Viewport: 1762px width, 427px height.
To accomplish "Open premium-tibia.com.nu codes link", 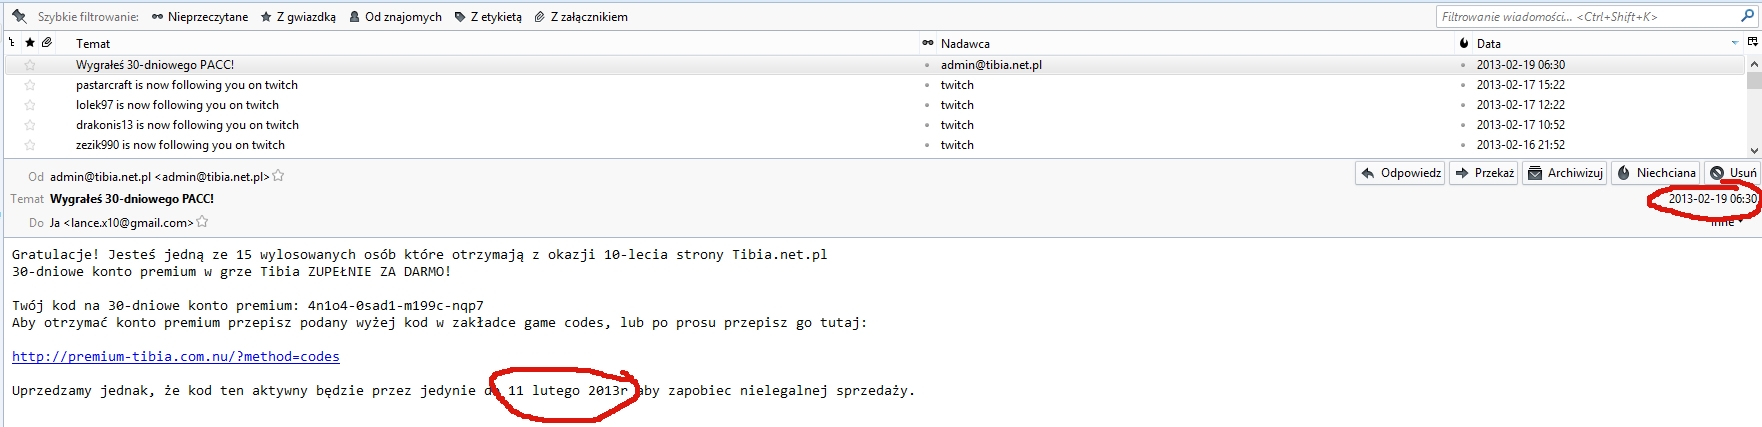I will click(x=176, y=357).
